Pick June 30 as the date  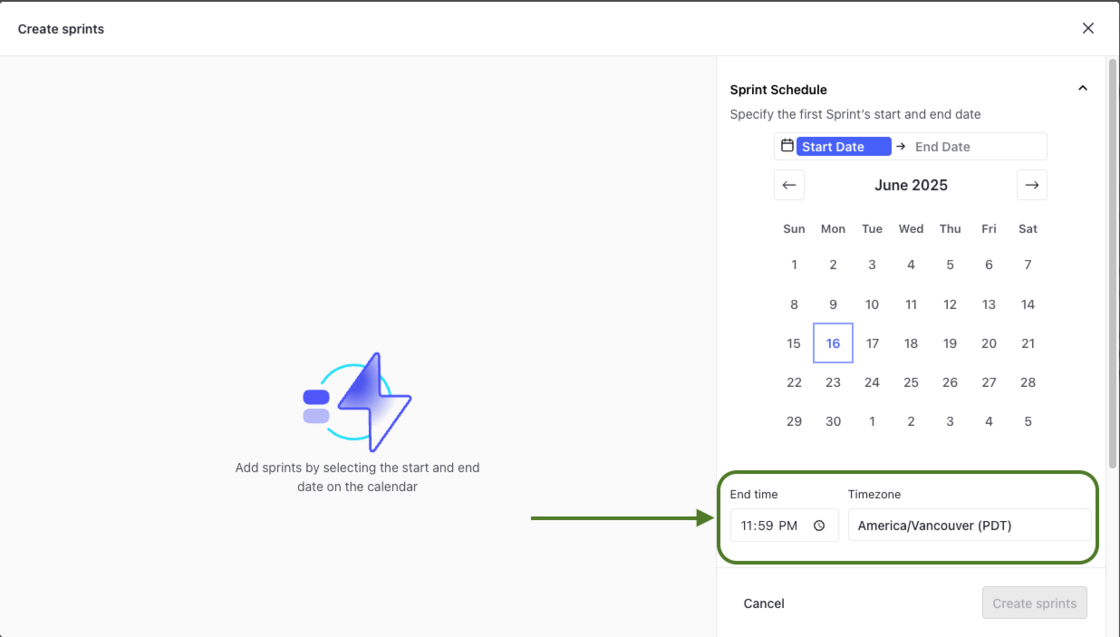point(833,421)
